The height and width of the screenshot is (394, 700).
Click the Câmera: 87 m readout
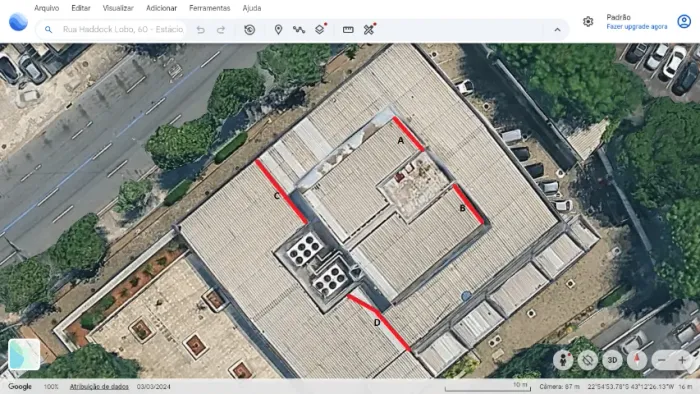tap(559, 386)
